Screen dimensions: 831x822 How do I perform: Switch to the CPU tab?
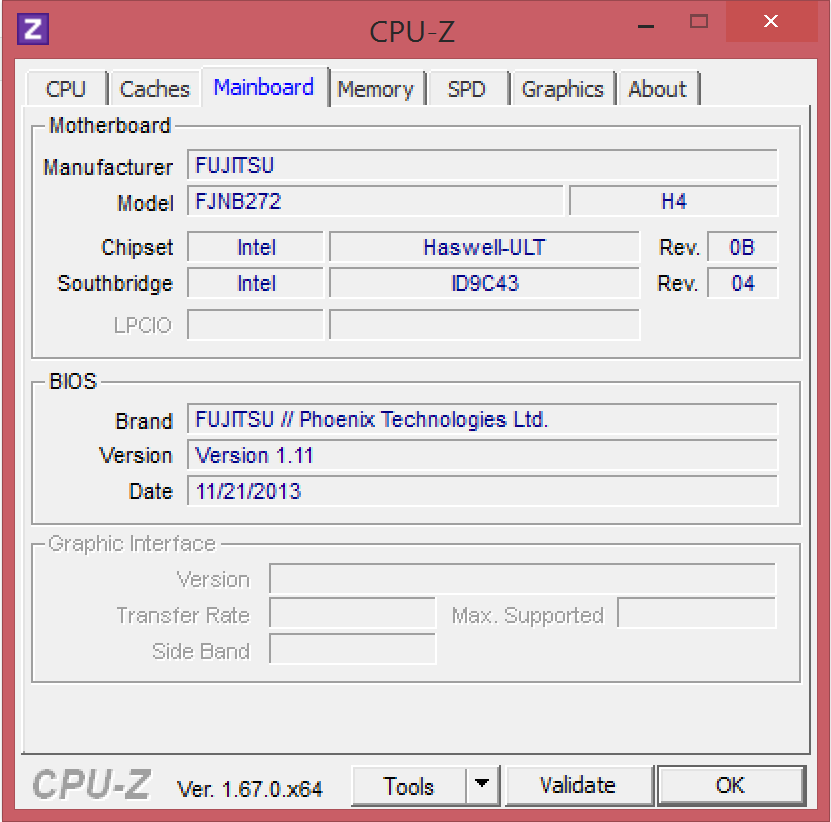[66, 89]
